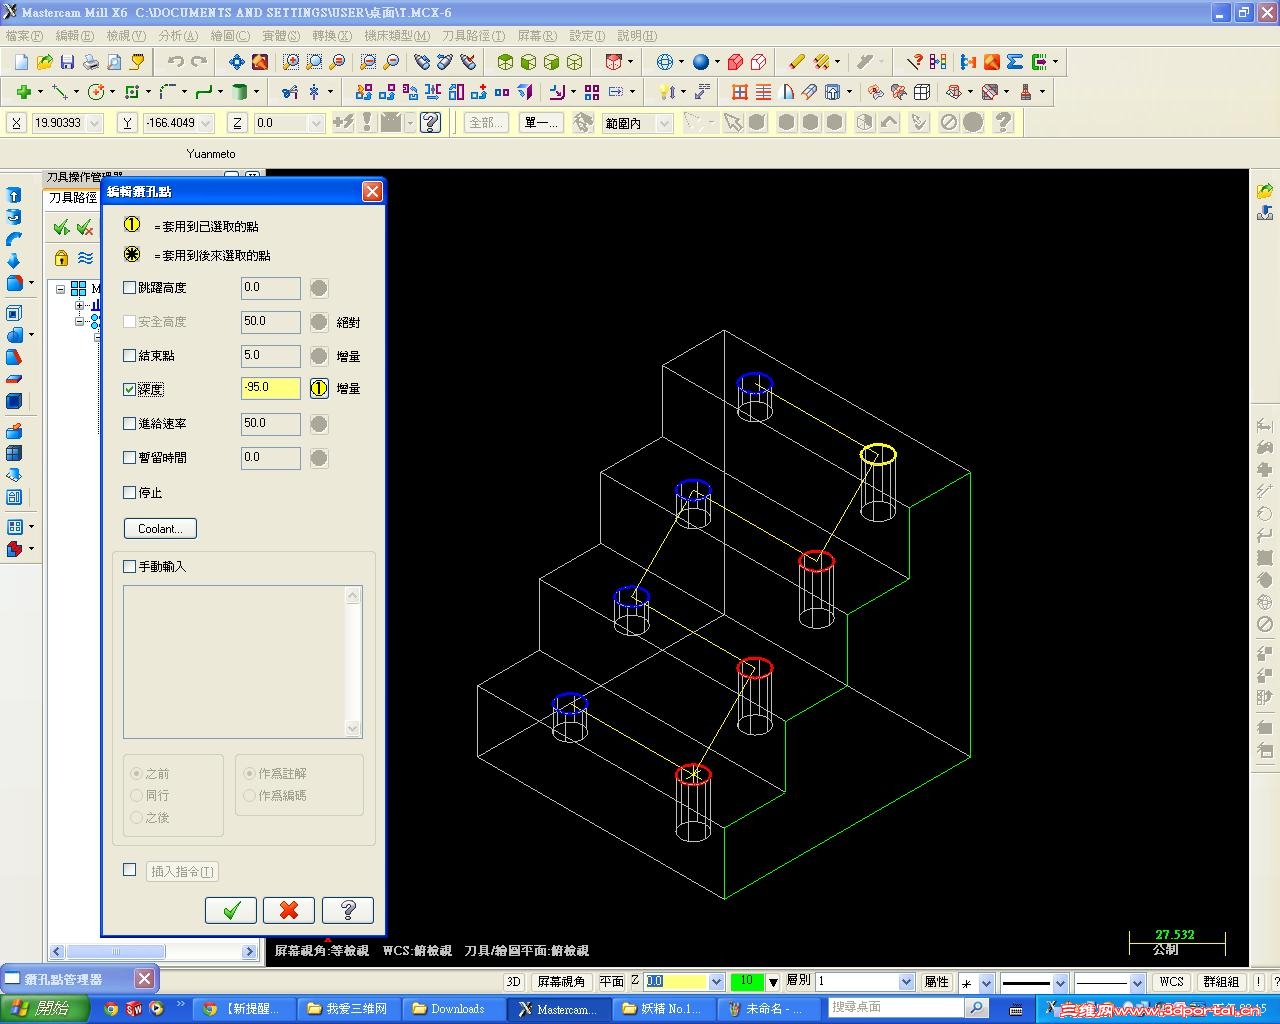Click the Print icon in the toolbar
This screenshot has height=1024, width=1280.
(91, 62)
